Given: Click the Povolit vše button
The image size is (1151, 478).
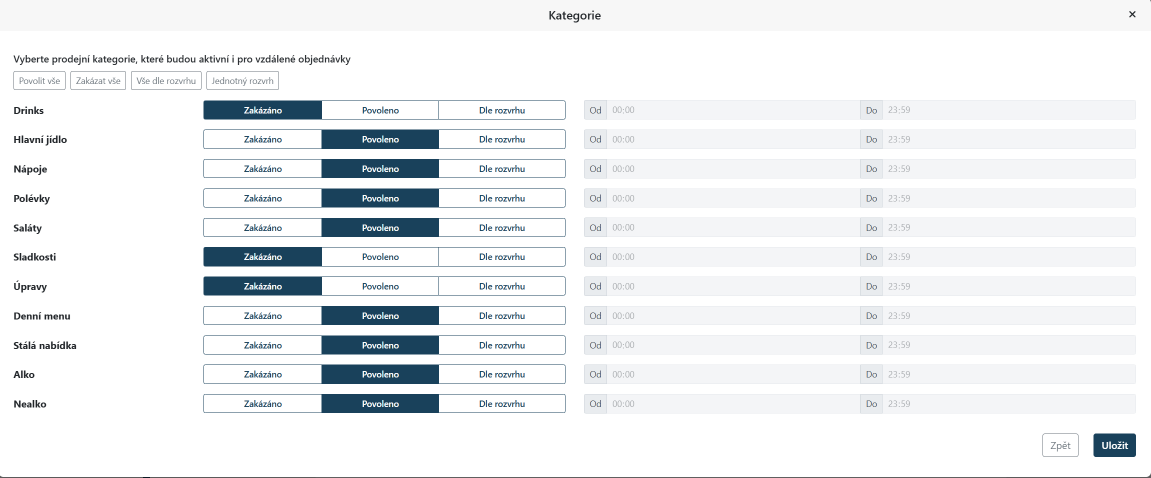Looking at the screenshot, I should pos(39,81).
